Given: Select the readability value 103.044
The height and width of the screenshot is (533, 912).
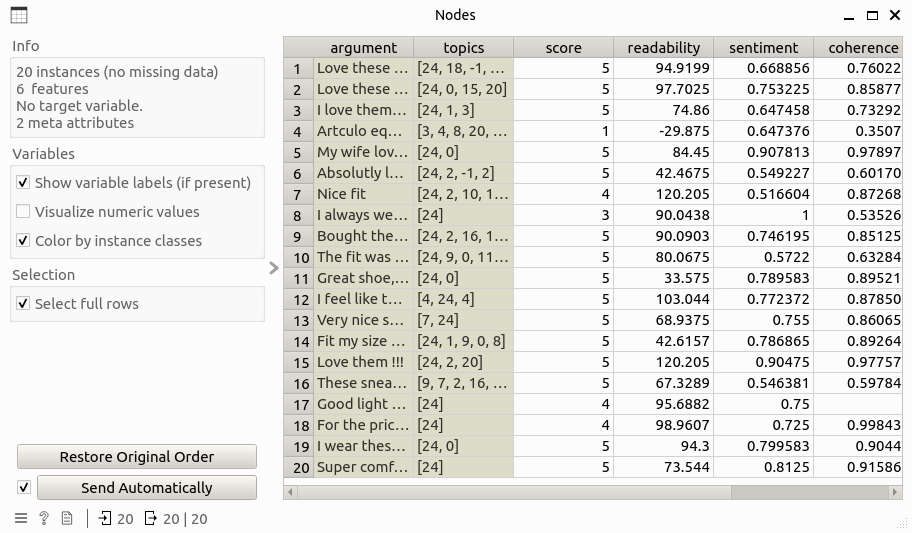Looking at the screenshot, I should click(664, 299).
